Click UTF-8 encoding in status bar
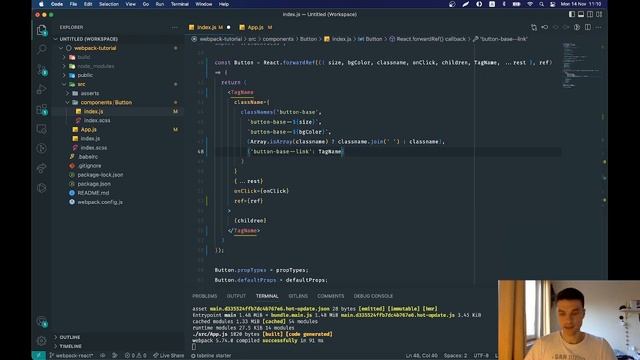The width and height of the screenshot is (640, 360). pos(481,356)
